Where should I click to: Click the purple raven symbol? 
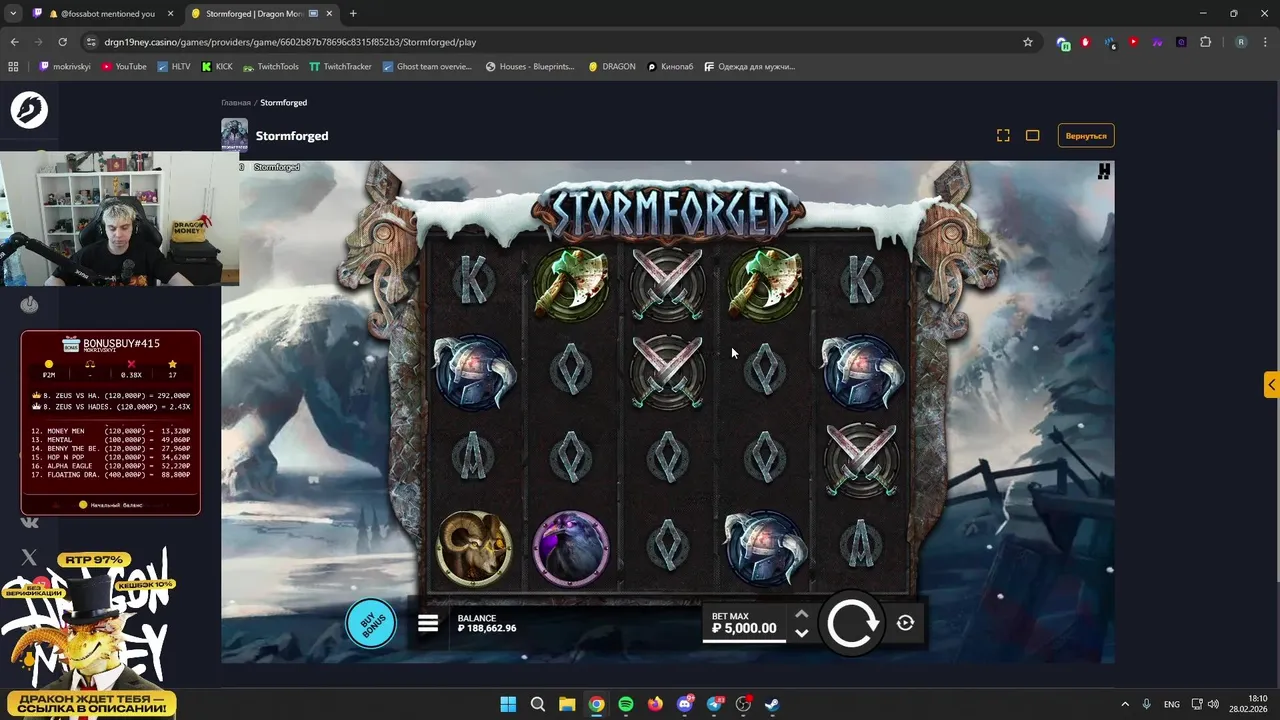point(571,548)
